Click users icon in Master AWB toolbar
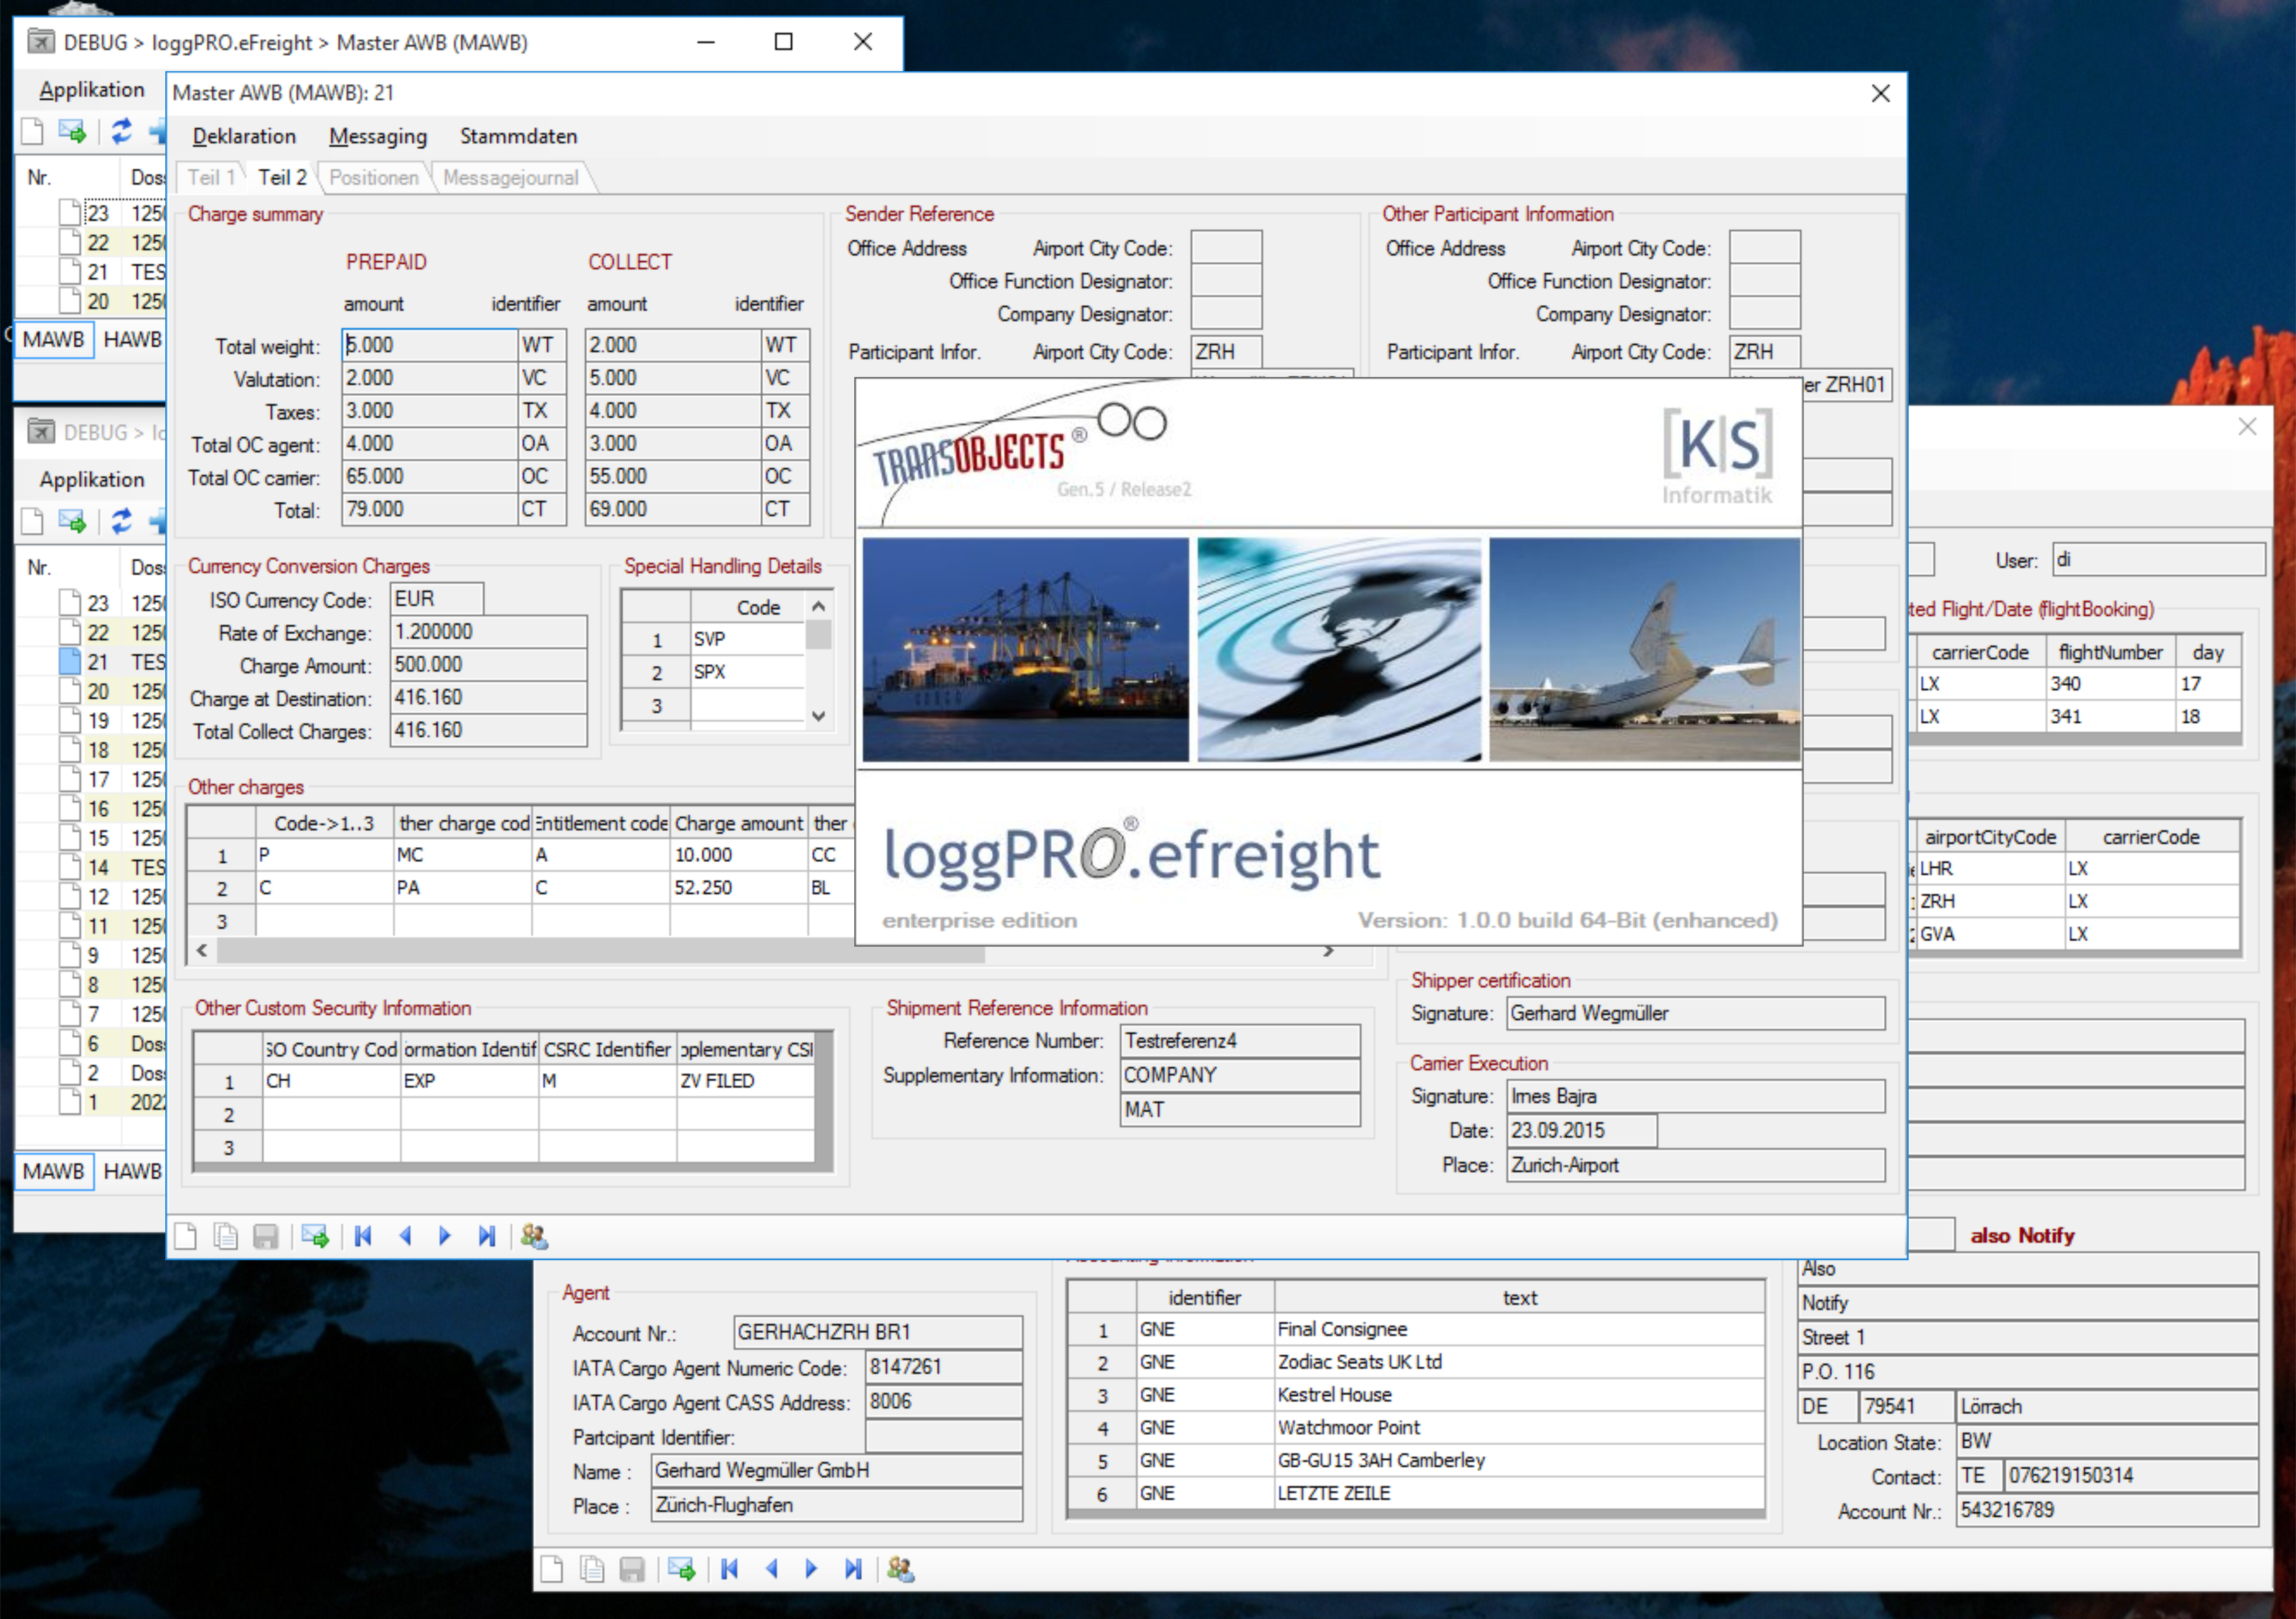The height and width of the screenshot is (1619, 2296). click(x=534, y=1237)
